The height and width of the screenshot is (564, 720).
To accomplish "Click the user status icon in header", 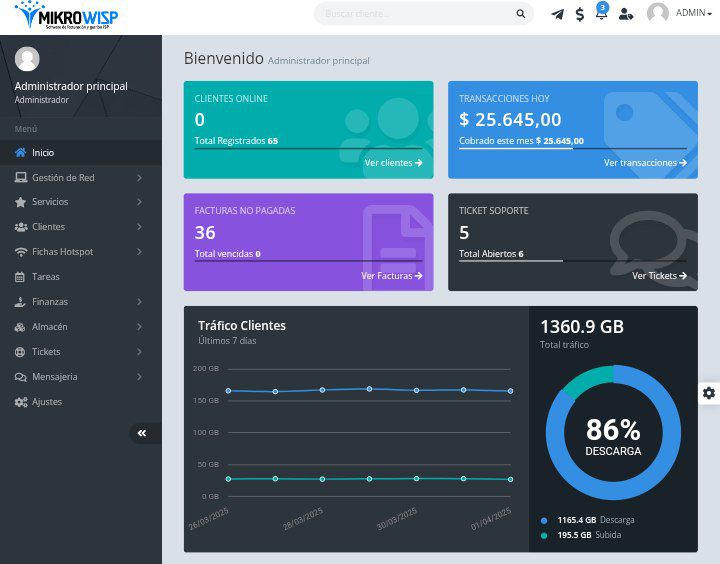I will [x=626, y=14].
